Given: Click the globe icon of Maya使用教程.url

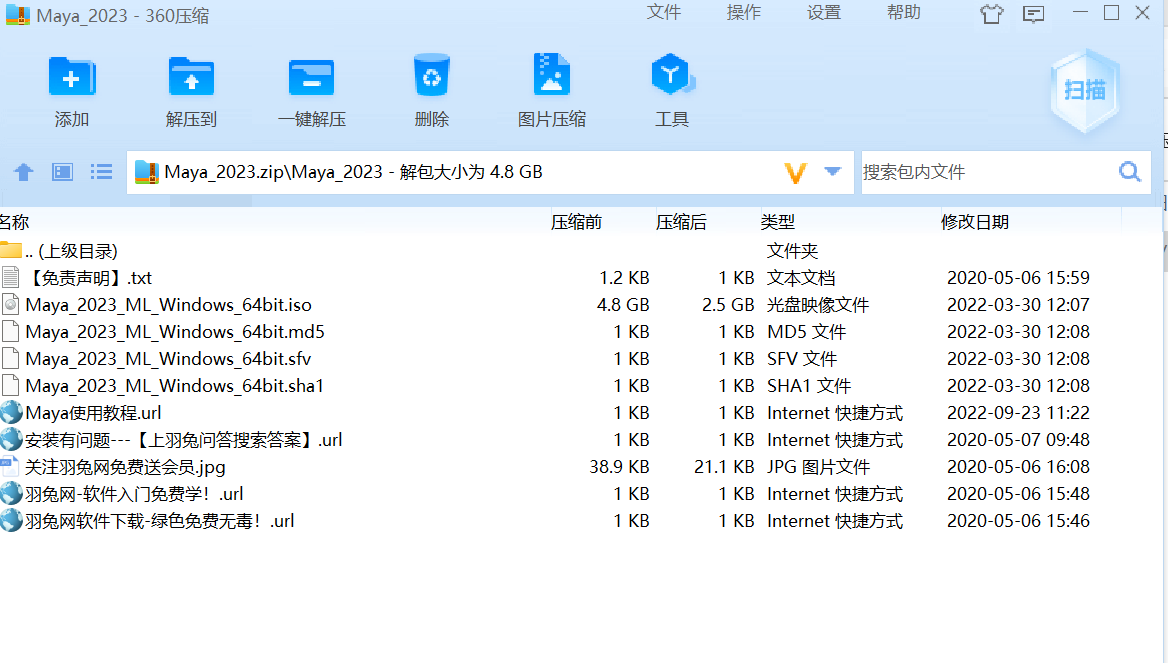Looking at the screenshot, I should tap(11, 412).
